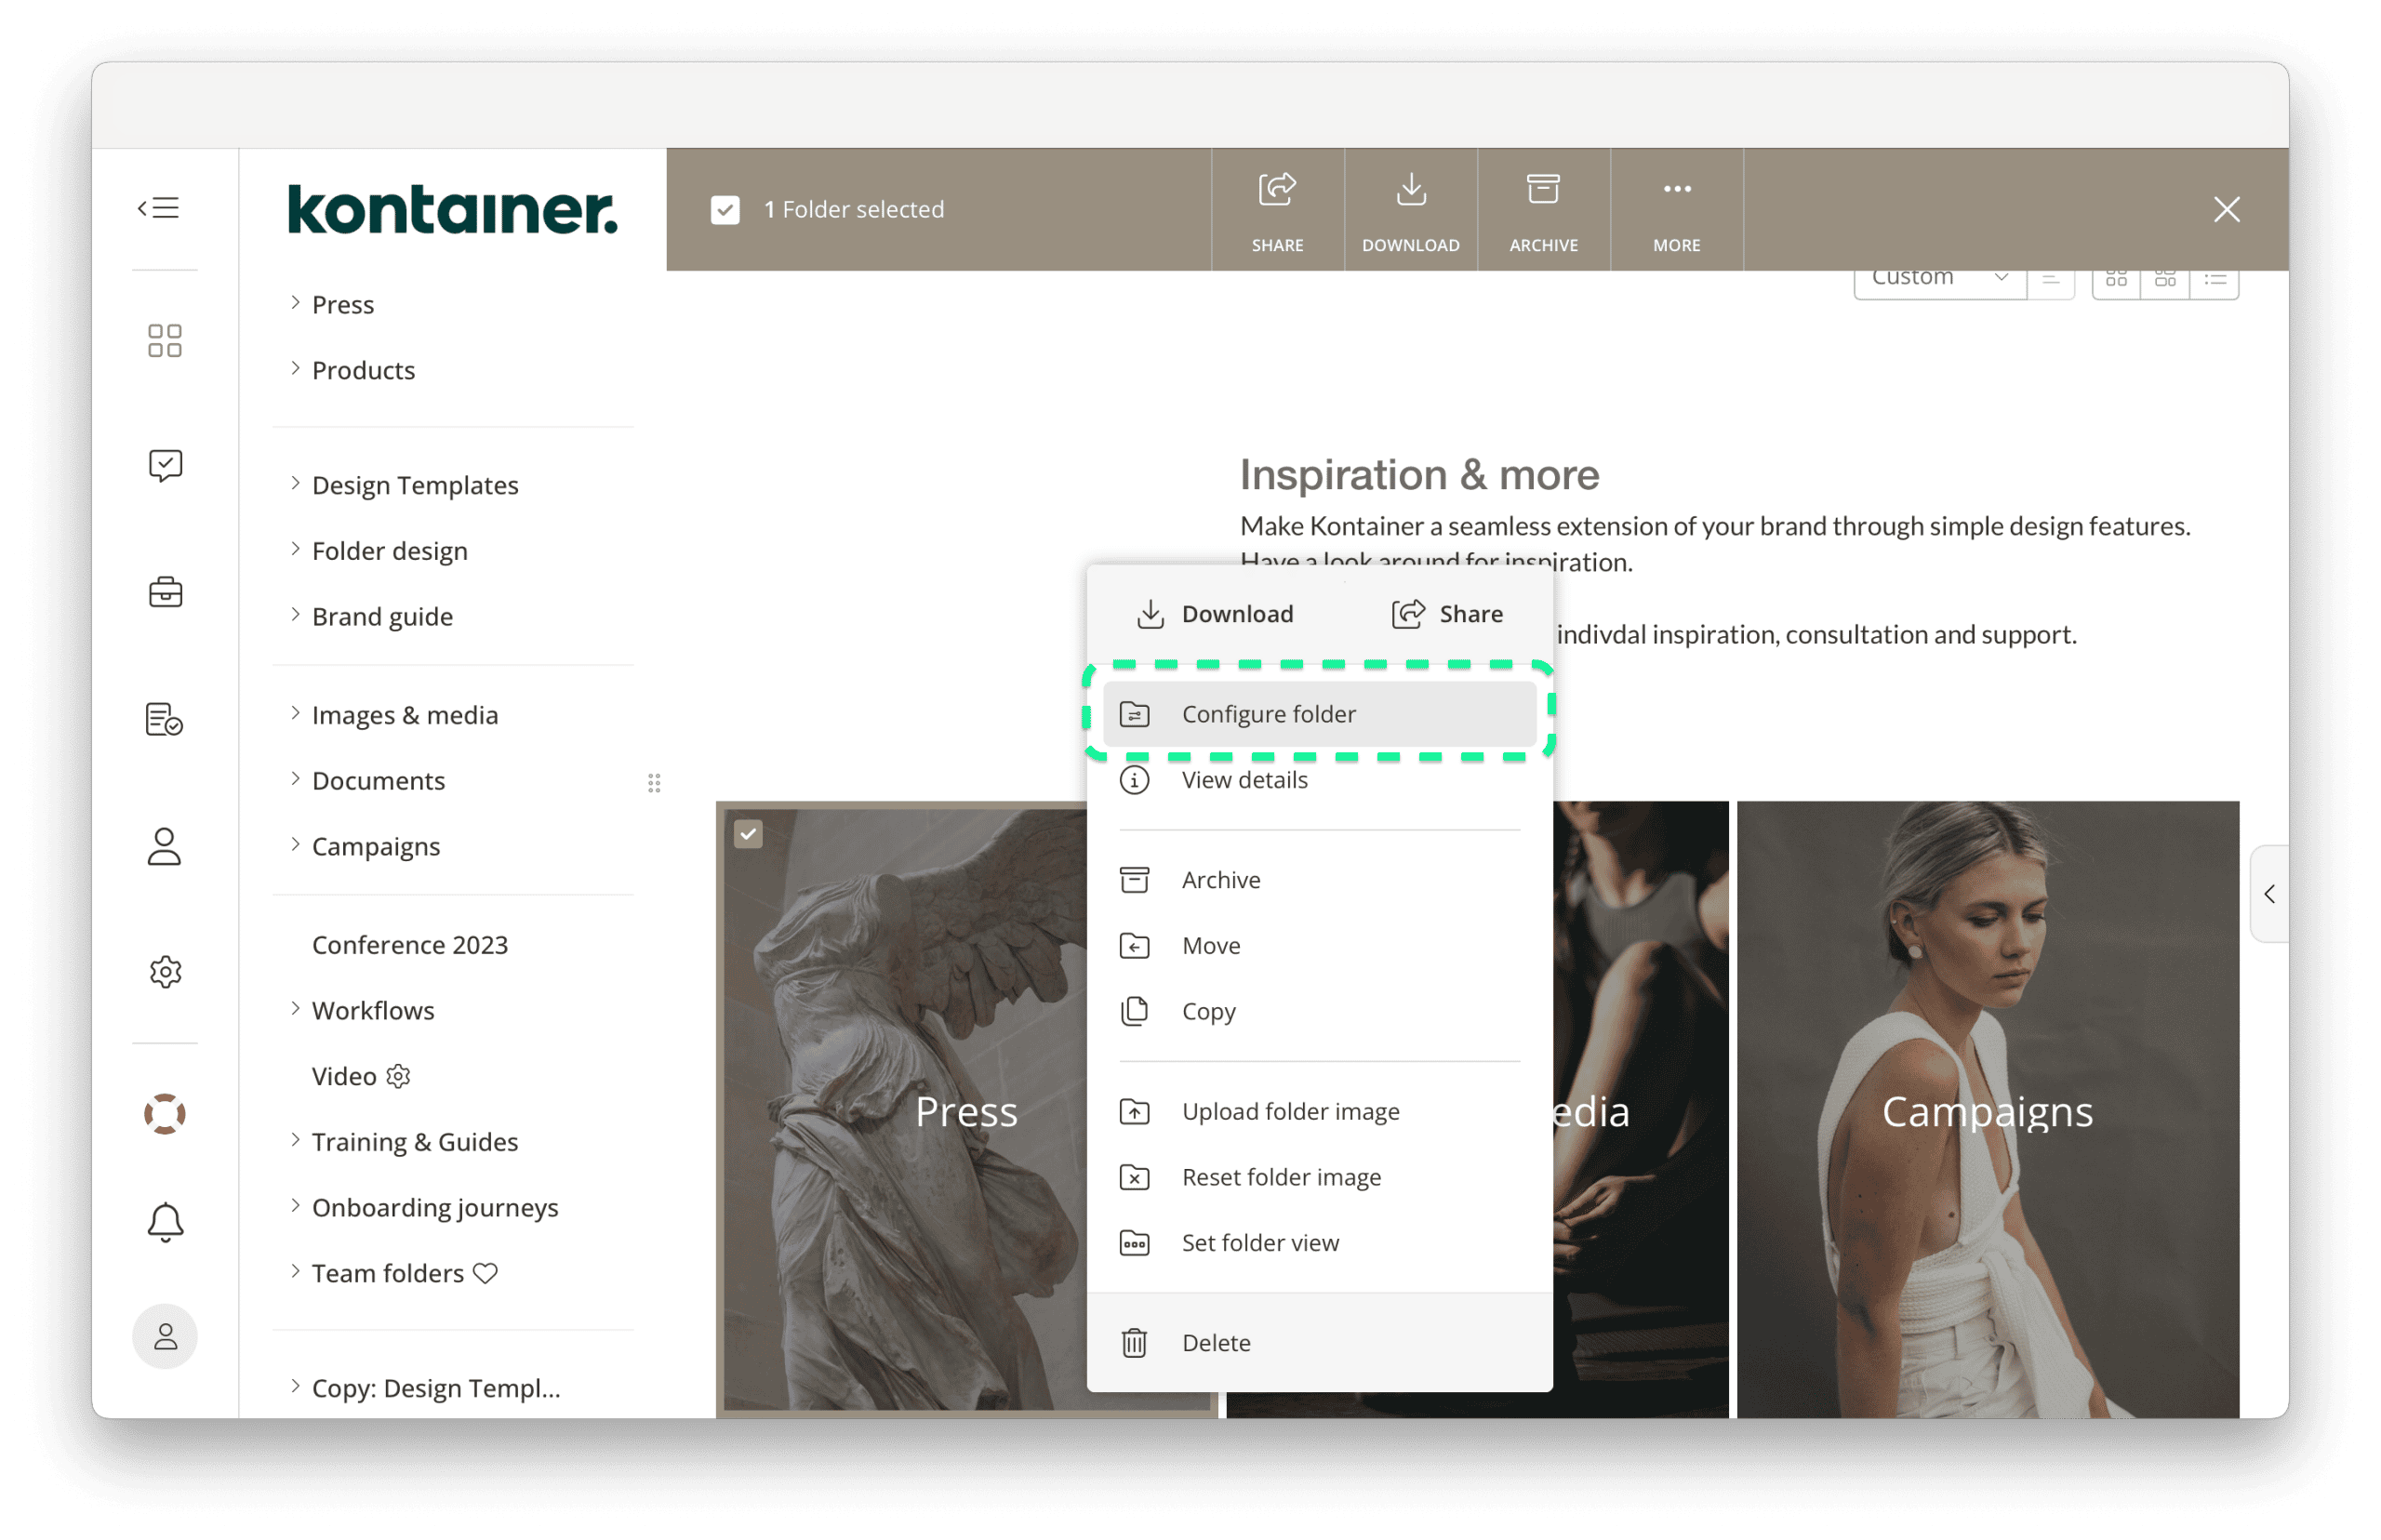Open the More options toolbar menu
Viewport: 2381px width, 1540px height.
[x=1676, y=209]
